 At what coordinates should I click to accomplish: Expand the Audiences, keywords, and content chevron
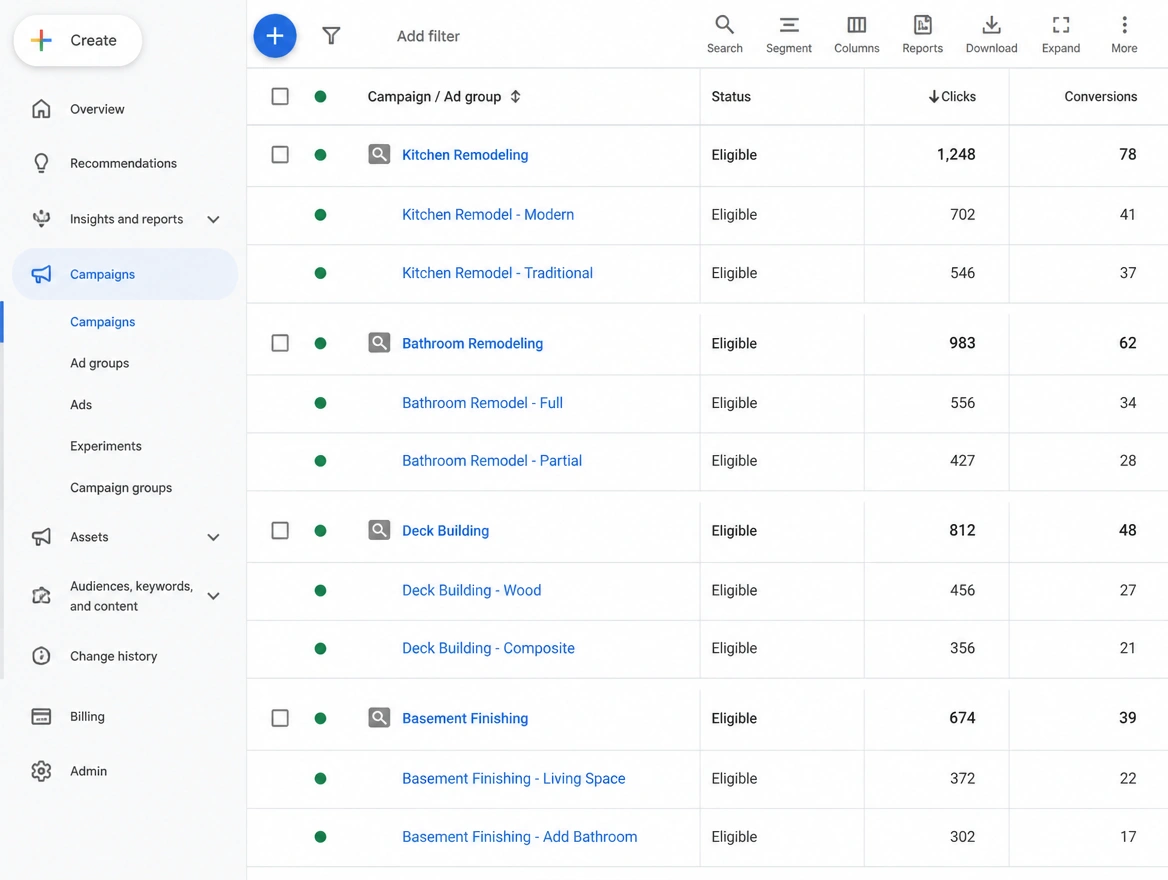[213, 595]
